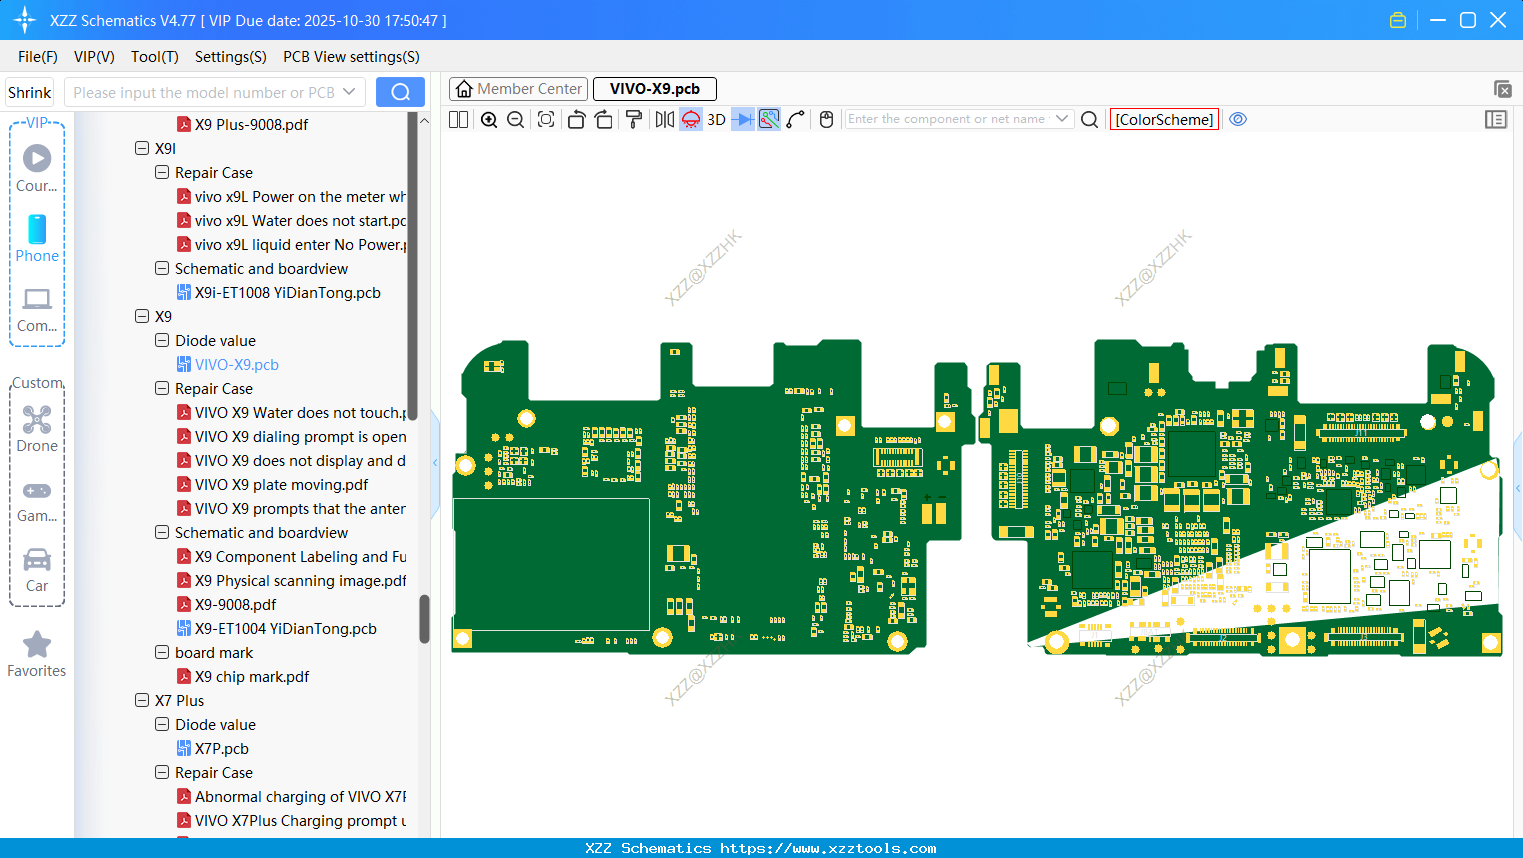The image size is (1523, 858).
Task: Click the Shrink button
Action: [29, 92]
